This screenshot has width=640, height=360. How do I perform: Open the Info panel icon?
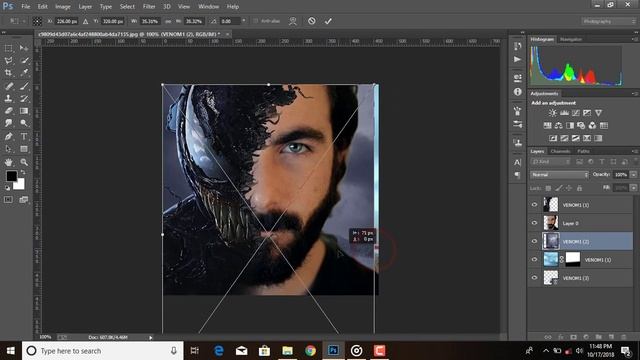pos(518,92)
